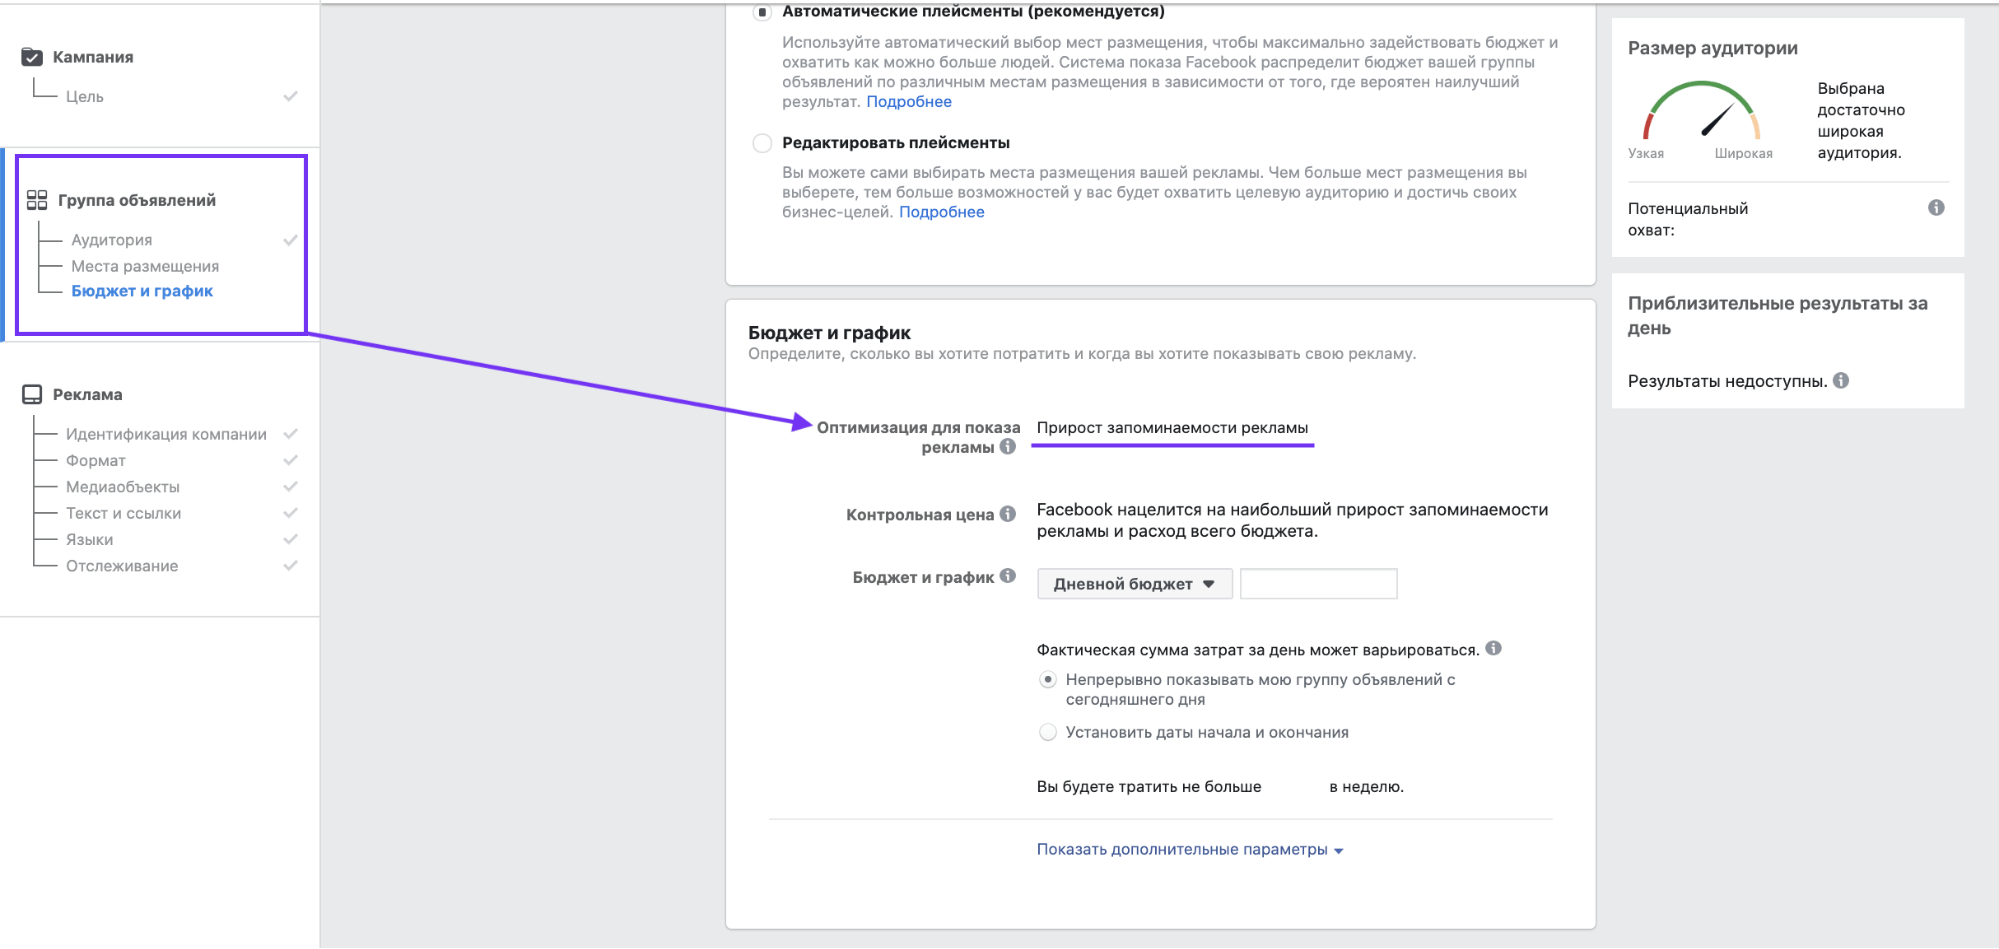Click the Реклама section icon
Viewport: 1999px width, 949px height.
[32, 394]
